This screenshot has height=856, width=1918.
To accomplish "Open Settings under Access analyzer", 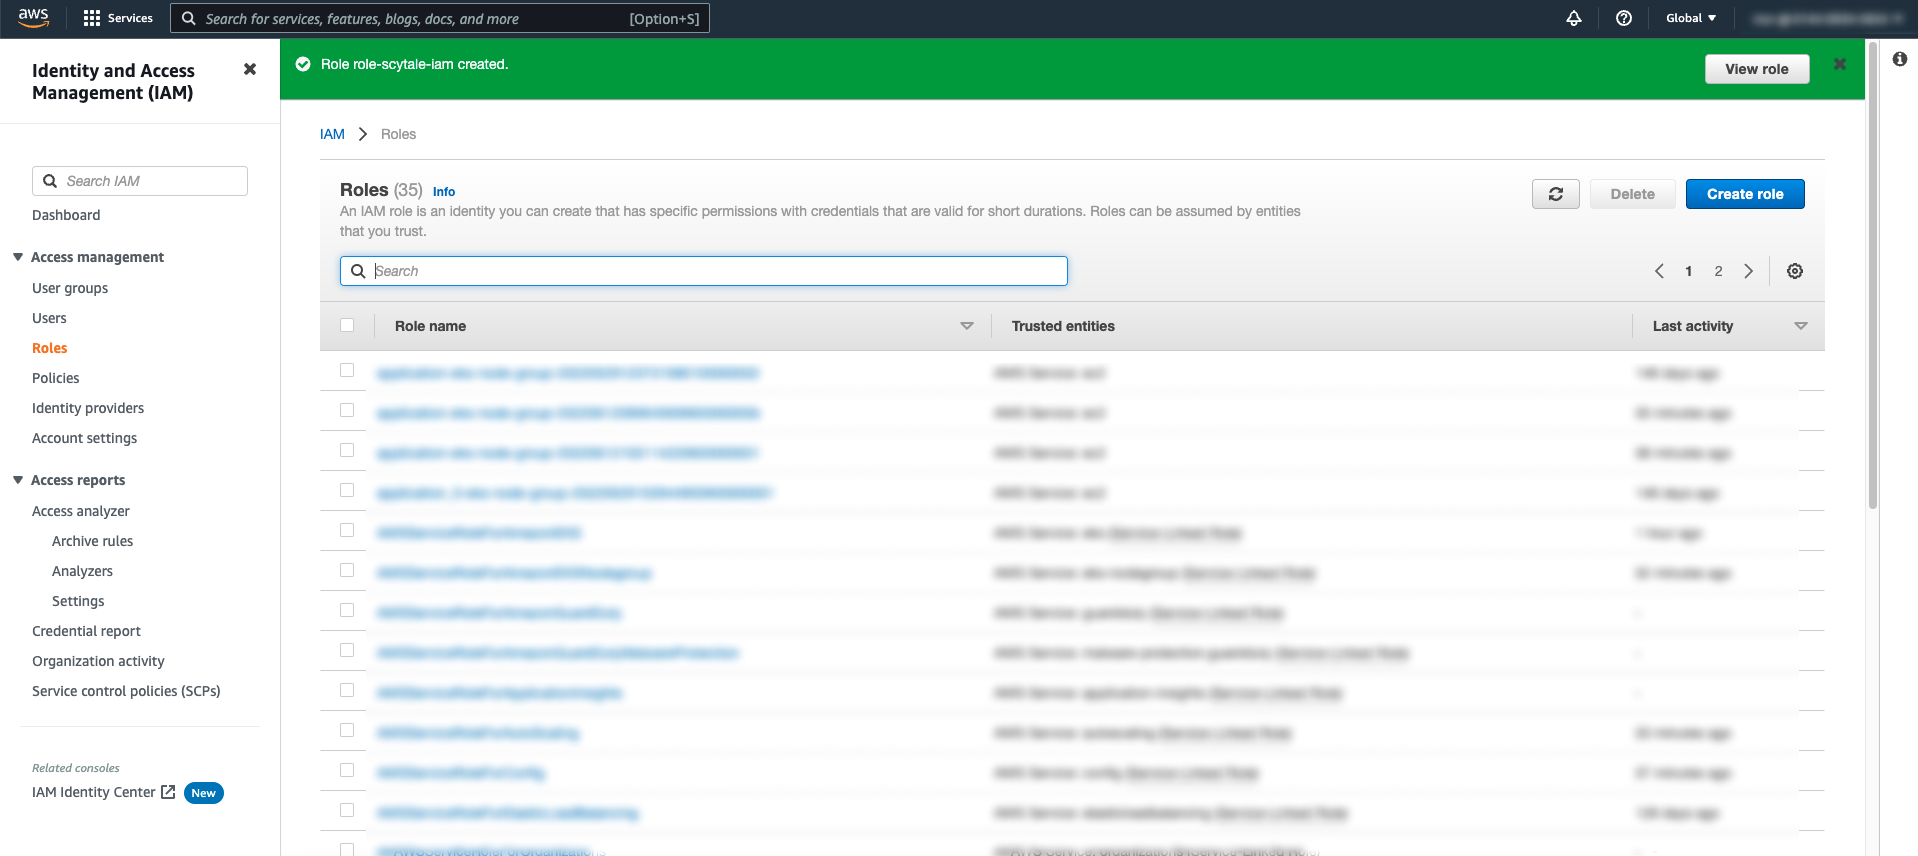I will tap(78, 601).
